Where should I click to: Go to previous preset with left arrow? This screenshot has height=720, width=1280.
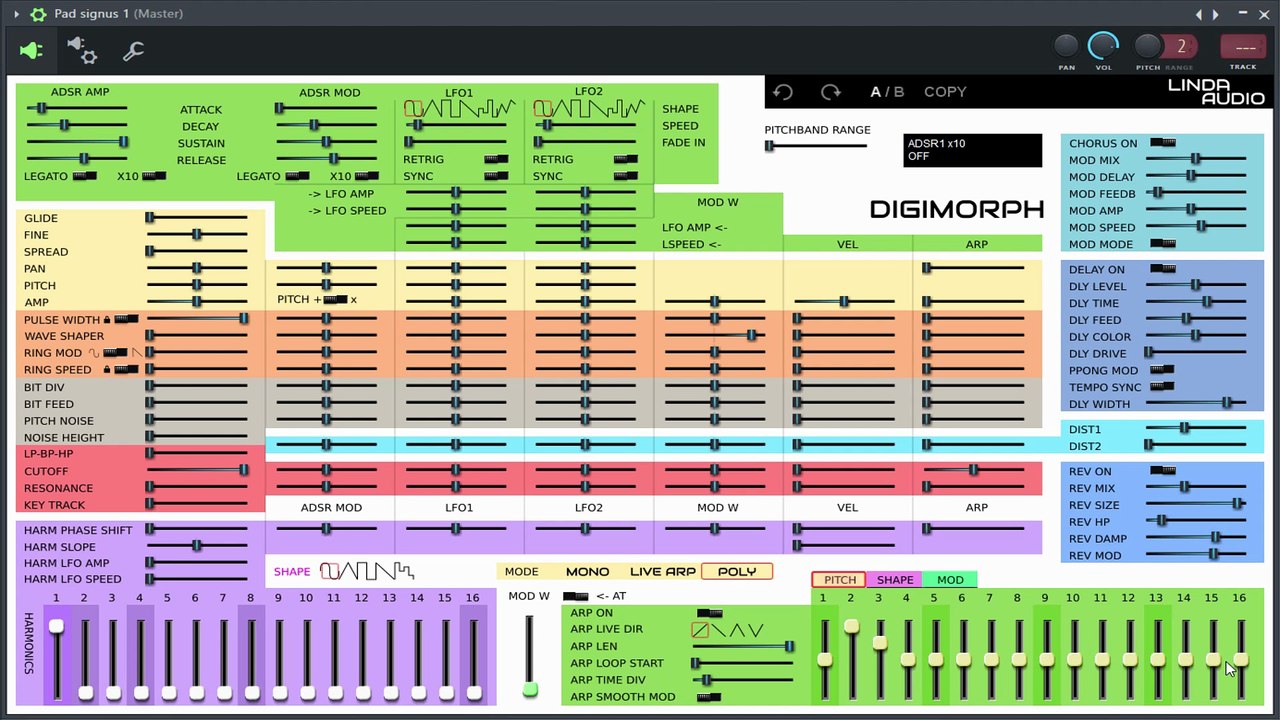(x=1199, y=14)
